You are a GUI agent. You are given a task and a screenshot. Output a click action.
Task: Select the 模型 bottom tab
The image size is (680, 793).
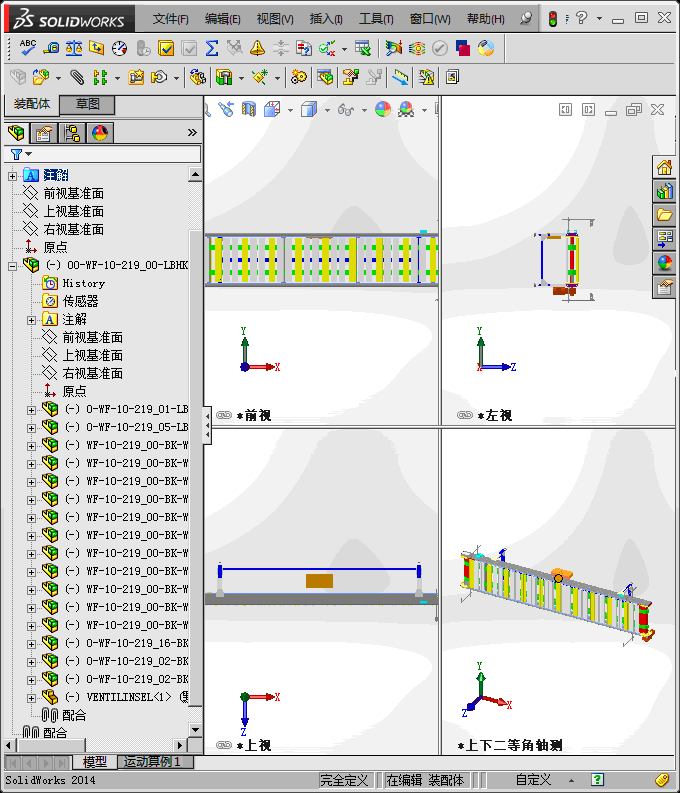coord(95,761)
